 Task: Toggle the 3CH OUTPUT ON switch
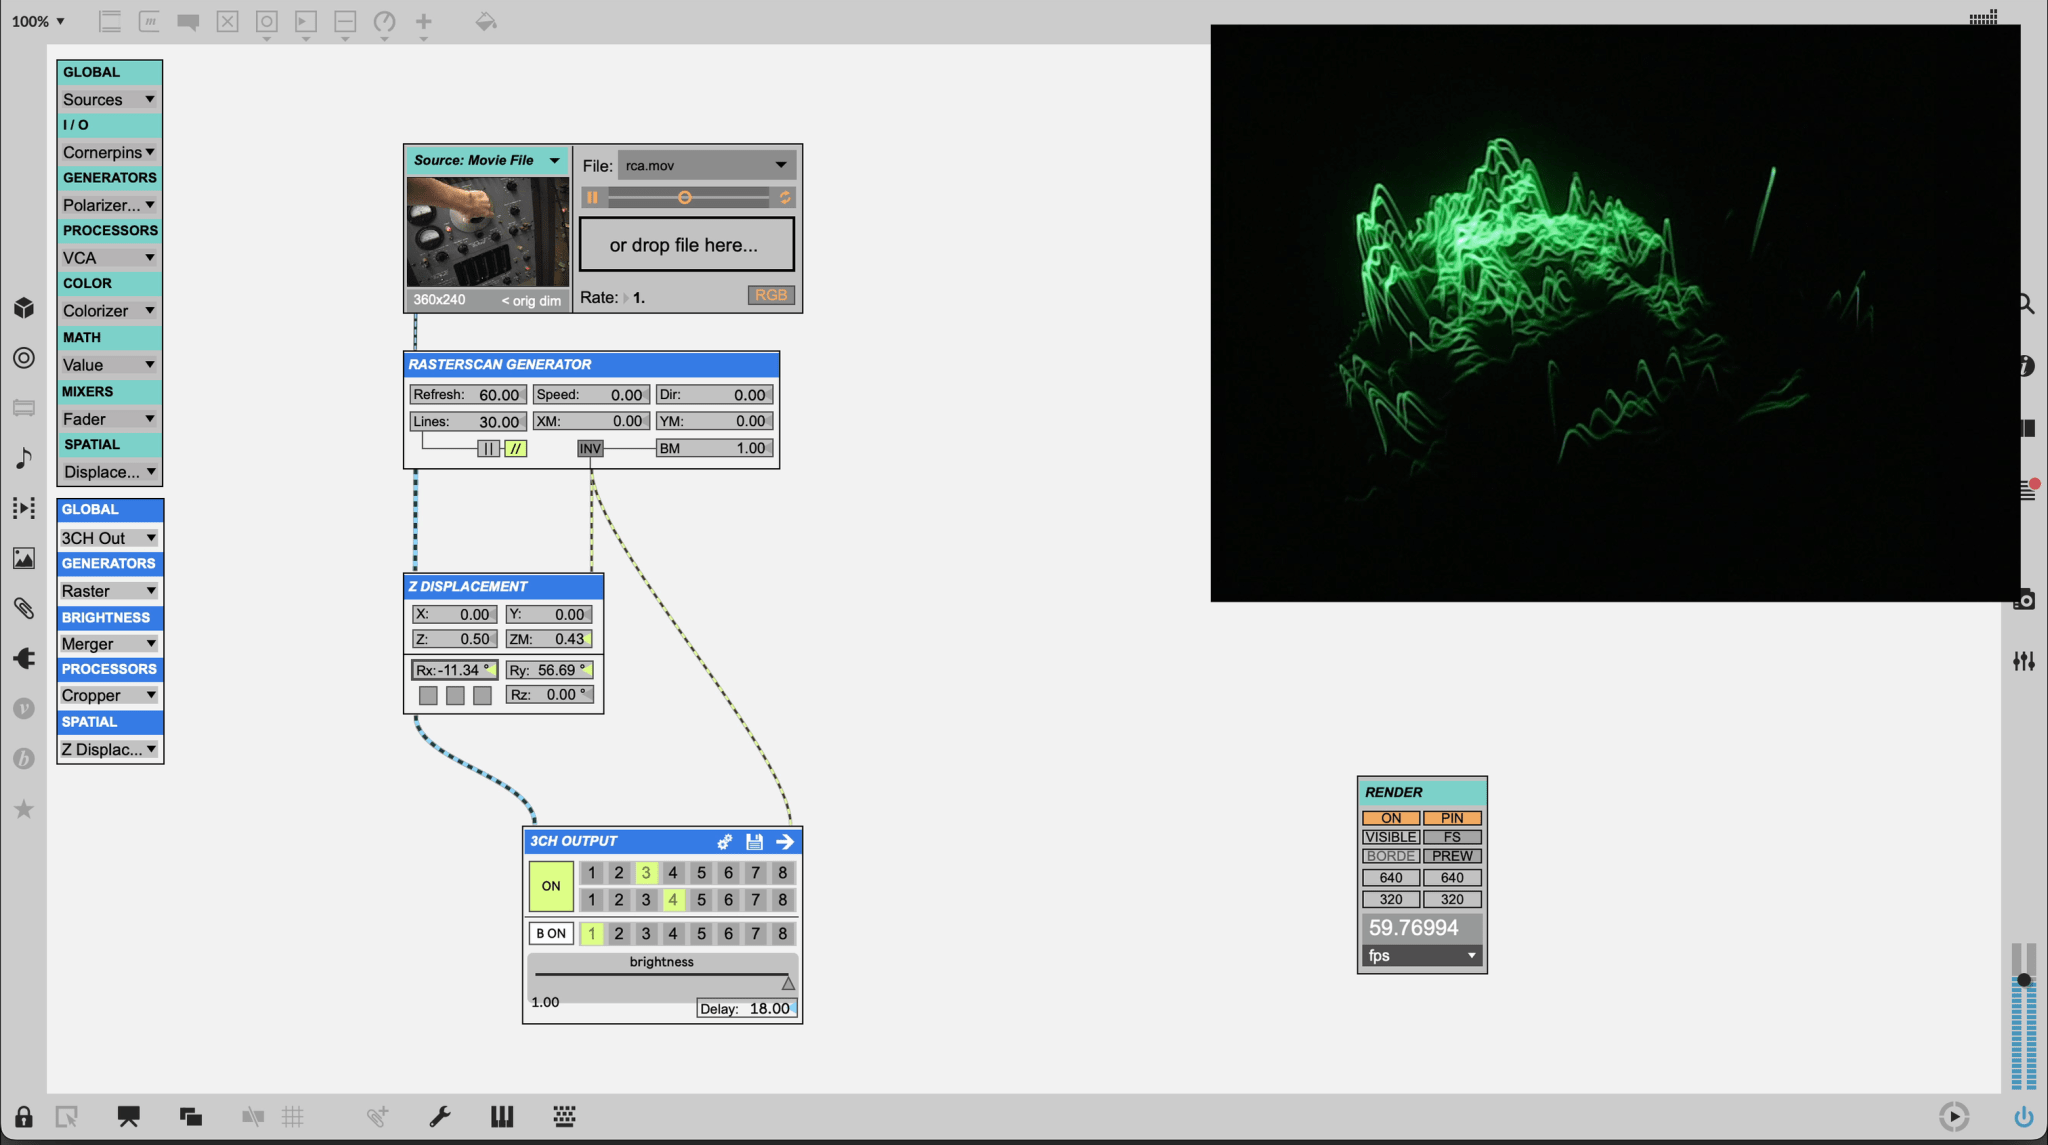coord(550,886)
